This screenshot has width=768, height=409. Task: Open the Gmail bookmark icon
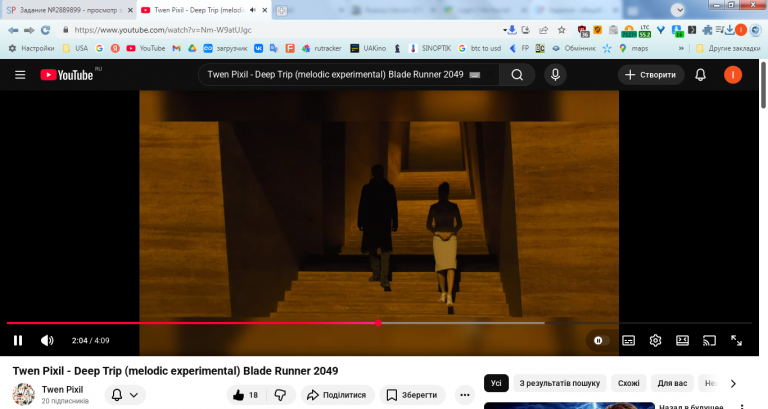coord(177,48)
